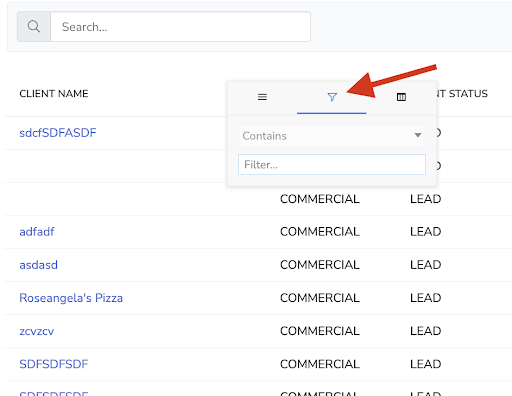
Task: Click the Search... input field
Action: [180, 27]
